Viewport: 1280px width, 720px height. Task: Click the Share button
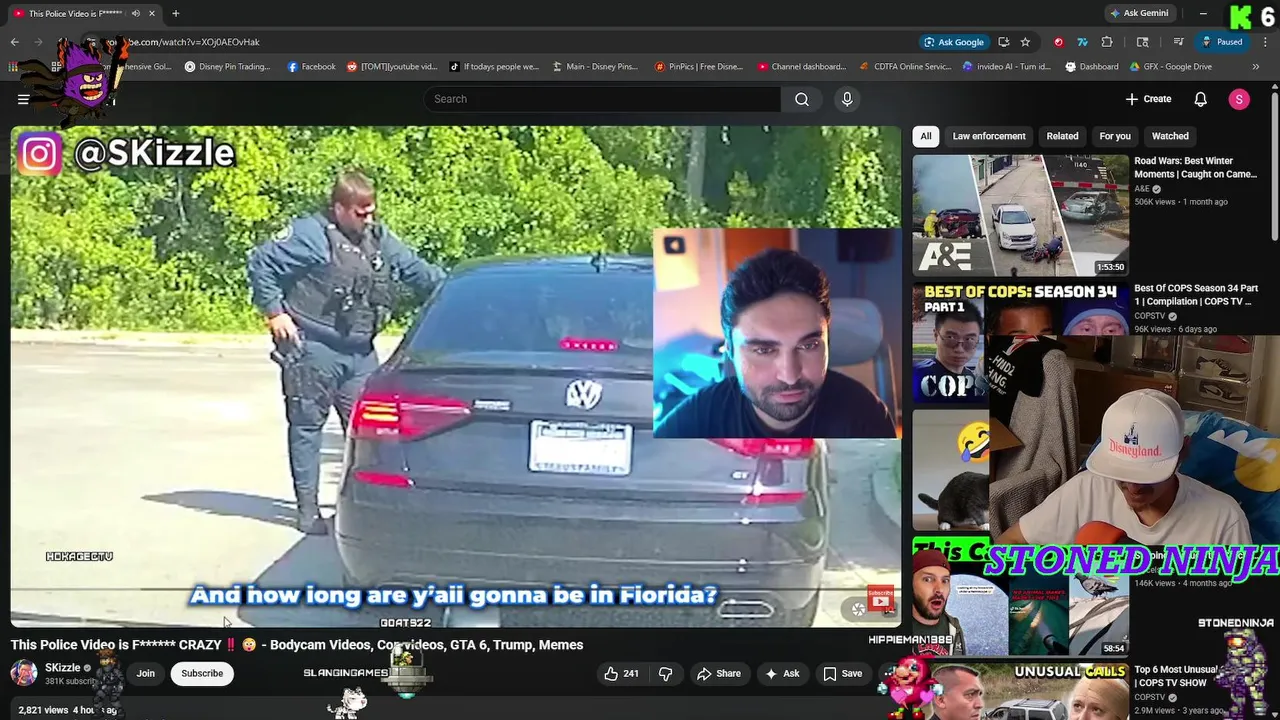click(x=719, y=674)
